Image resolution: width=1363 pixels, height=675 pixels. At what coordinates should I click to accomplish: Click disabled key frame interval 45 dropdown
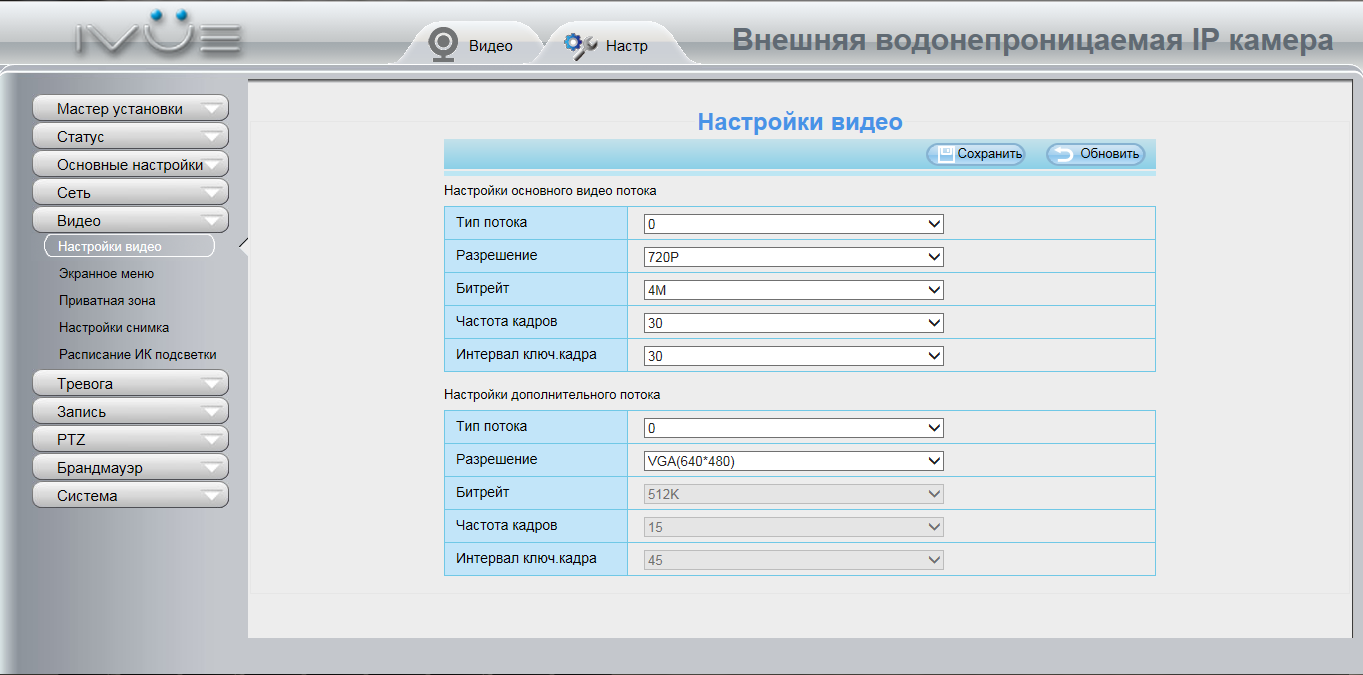[794, 560]
